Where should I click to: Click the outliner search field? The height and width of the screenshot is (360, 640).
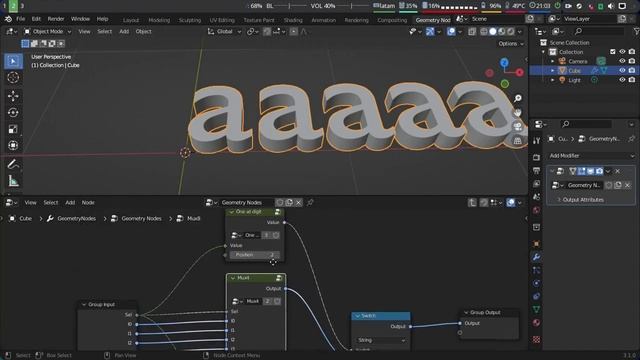point(598,31)
